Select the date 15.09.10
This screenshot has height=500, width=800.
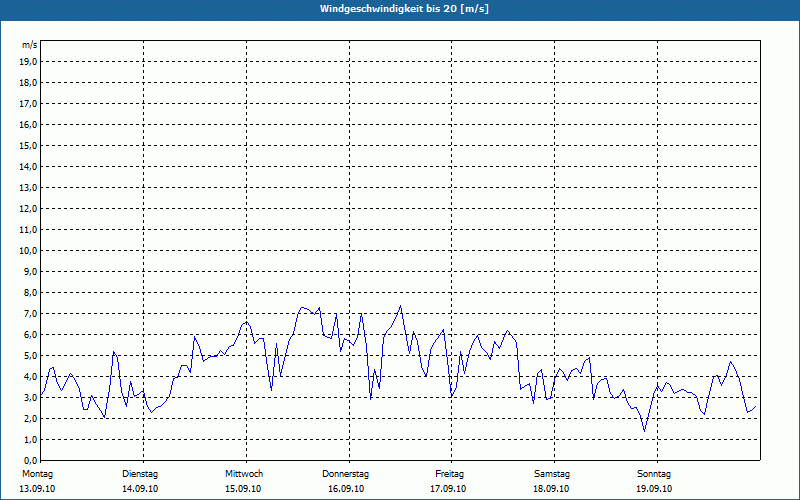click(x=243, y=489)
